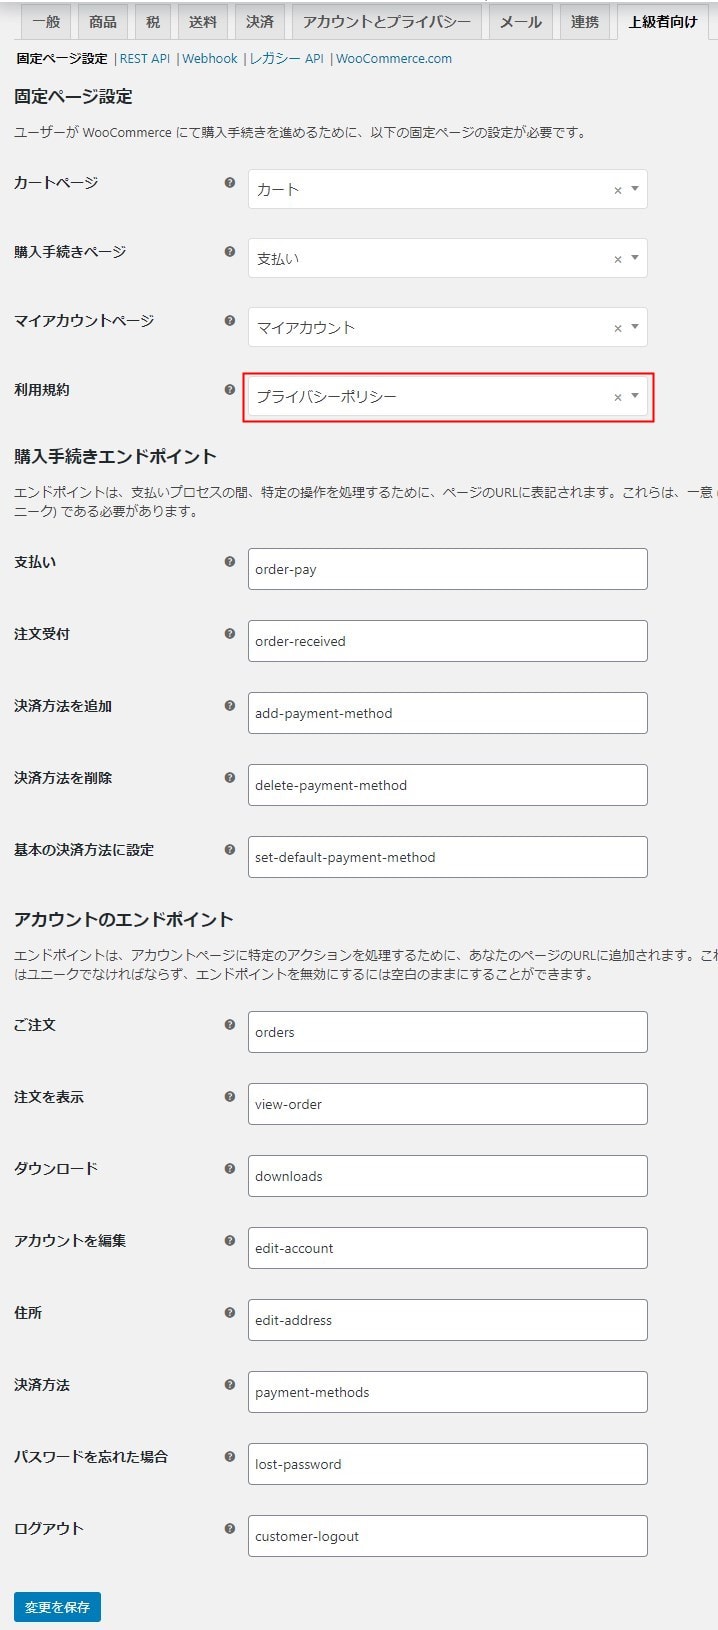This screenshot has width=718, height=1630.
Task: Clear the カート page selection
Action: click(x=617, y=190)
